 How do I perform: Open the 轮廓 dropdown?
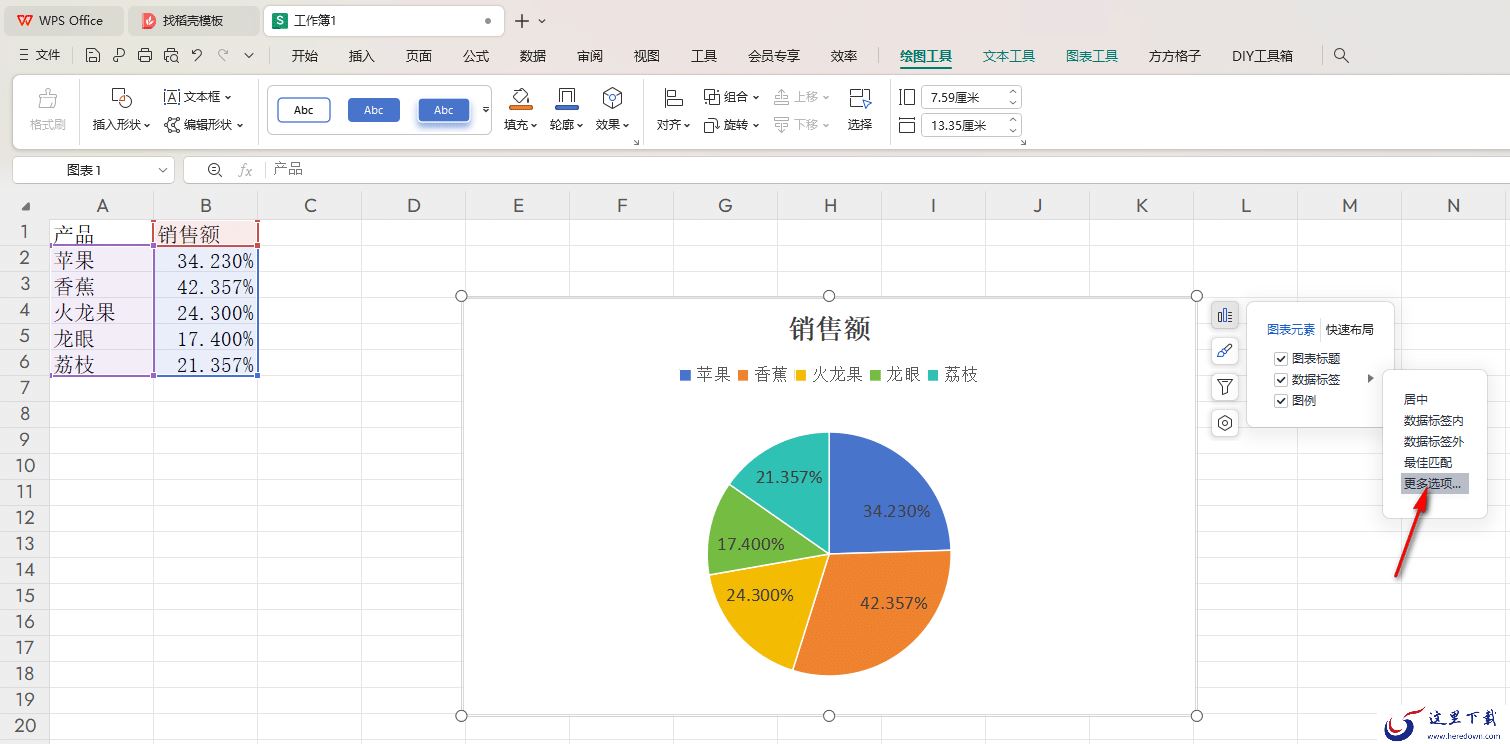pos(566,125)
